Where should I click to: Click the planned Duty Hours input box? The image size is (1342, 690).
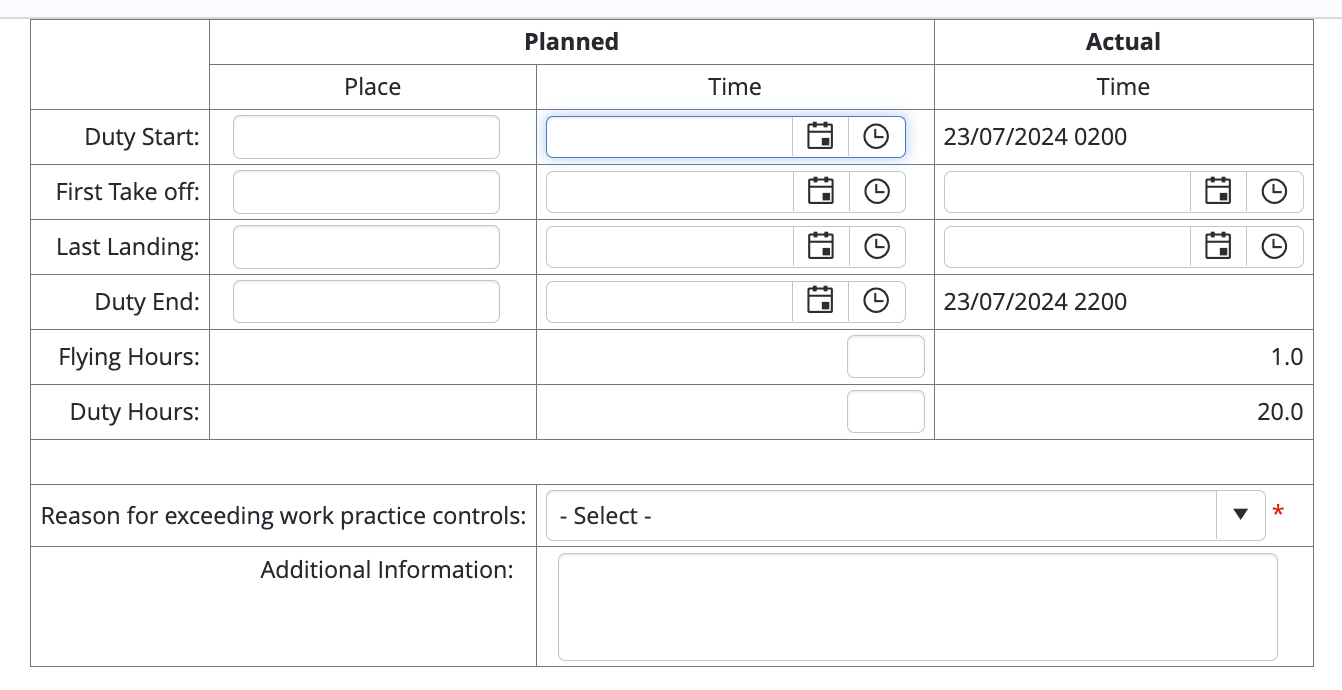point(885,411)
